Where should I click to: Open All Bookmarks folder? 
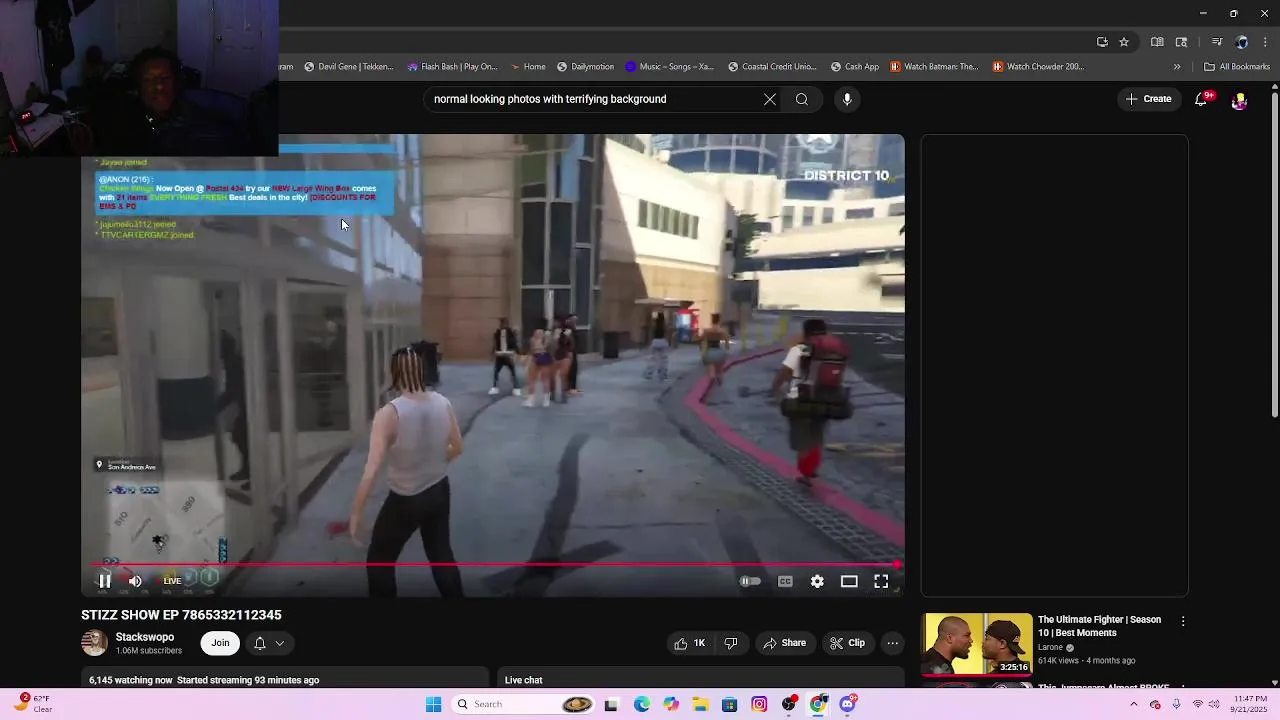coord(1237,67)
